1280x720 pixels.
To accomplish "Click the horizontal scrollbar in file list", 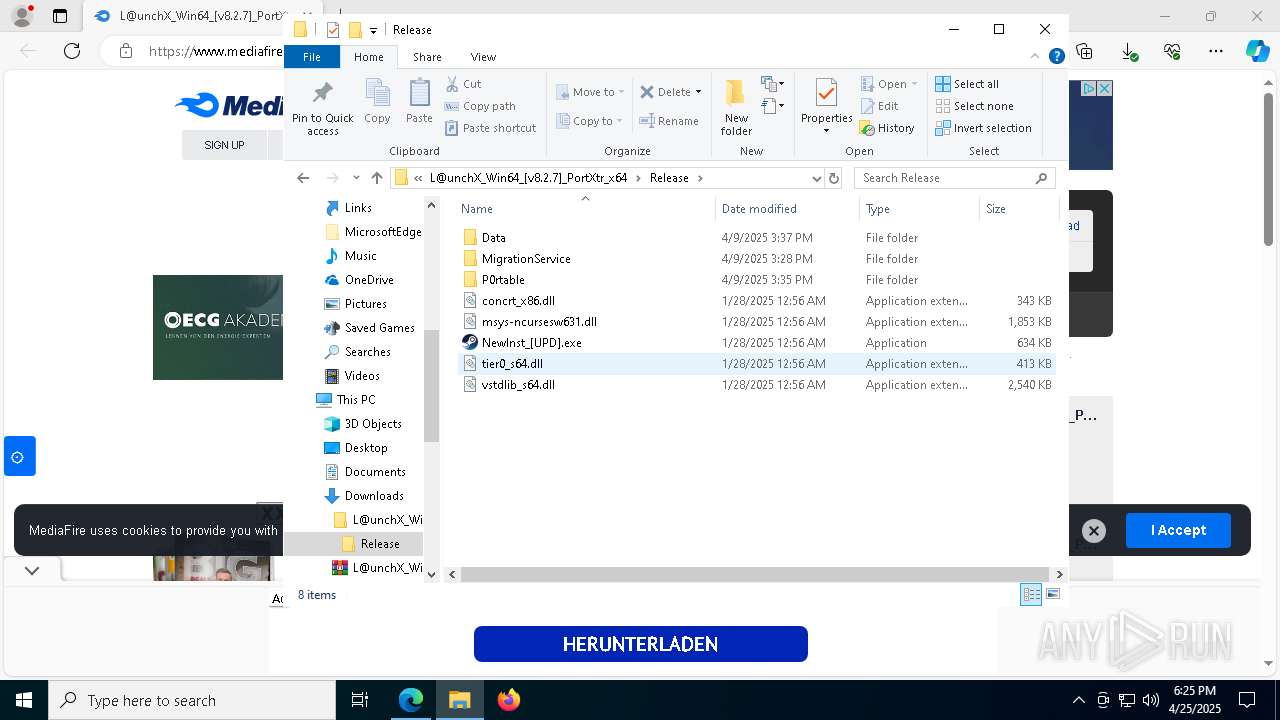I will pos(755,574).
